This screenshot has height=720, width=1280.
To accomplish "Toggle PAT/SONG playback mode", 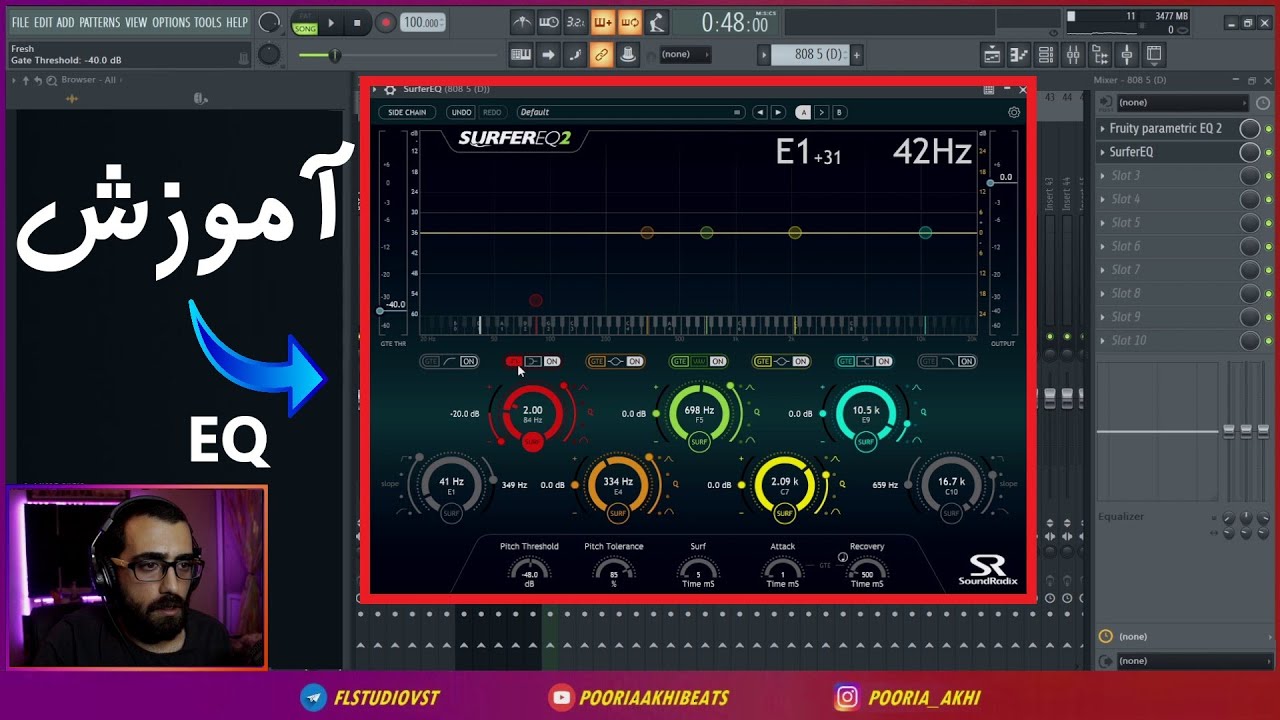I will 305,23.
